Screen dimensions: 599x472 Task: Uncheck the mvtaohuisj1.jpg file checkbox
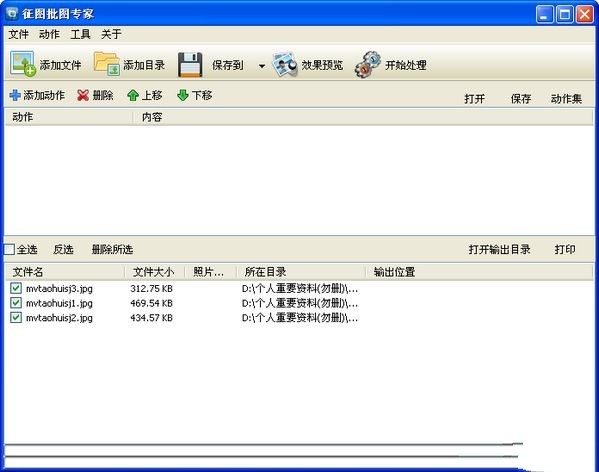[x=16, y=303]
